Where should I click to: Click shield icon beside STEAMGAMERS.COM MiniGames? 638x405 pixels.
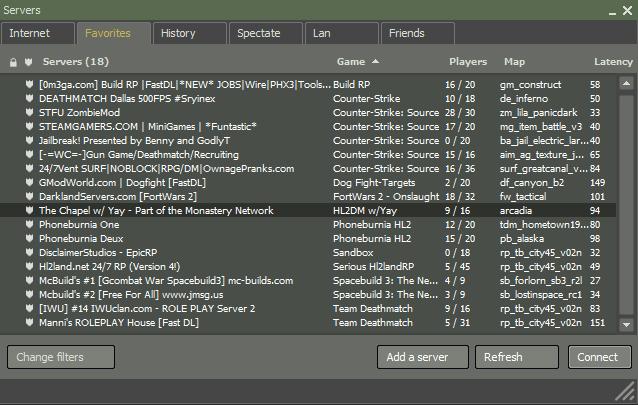(29, 126)
